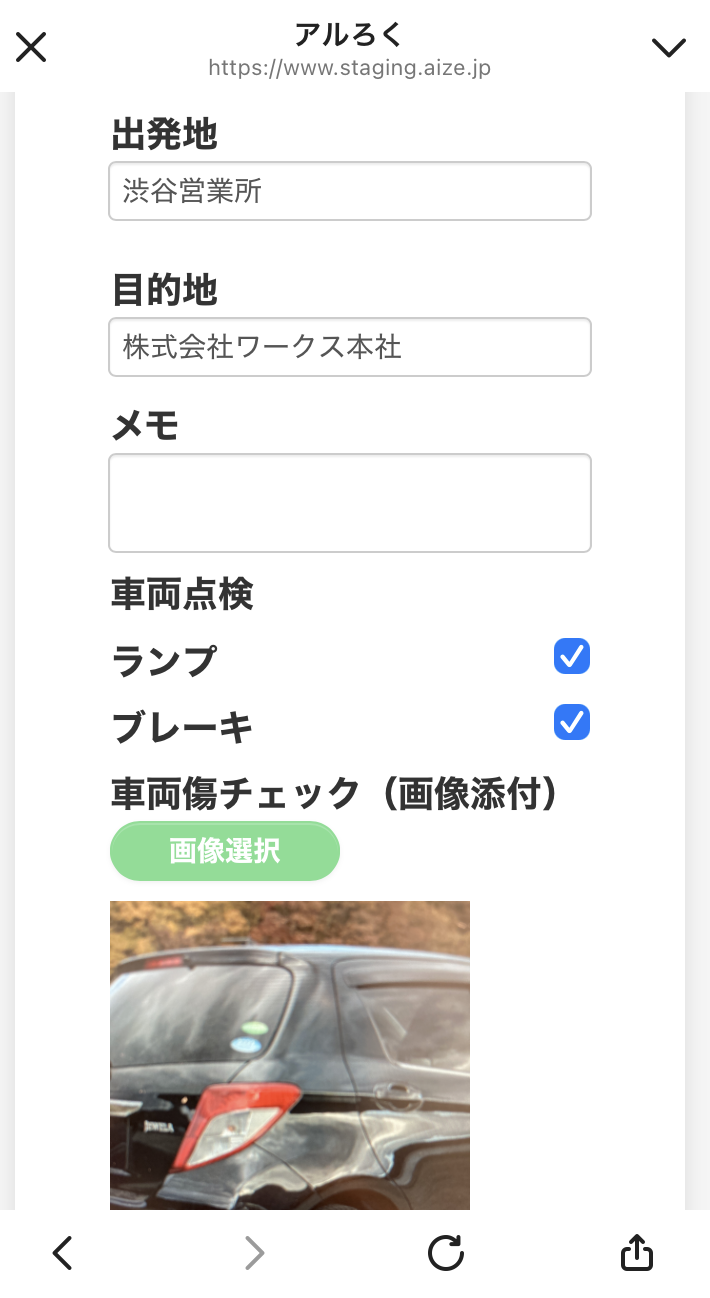This screenshot has width=710, height=1298.
Task: Close the in-app browser with X
Action: tap(31, 46)
